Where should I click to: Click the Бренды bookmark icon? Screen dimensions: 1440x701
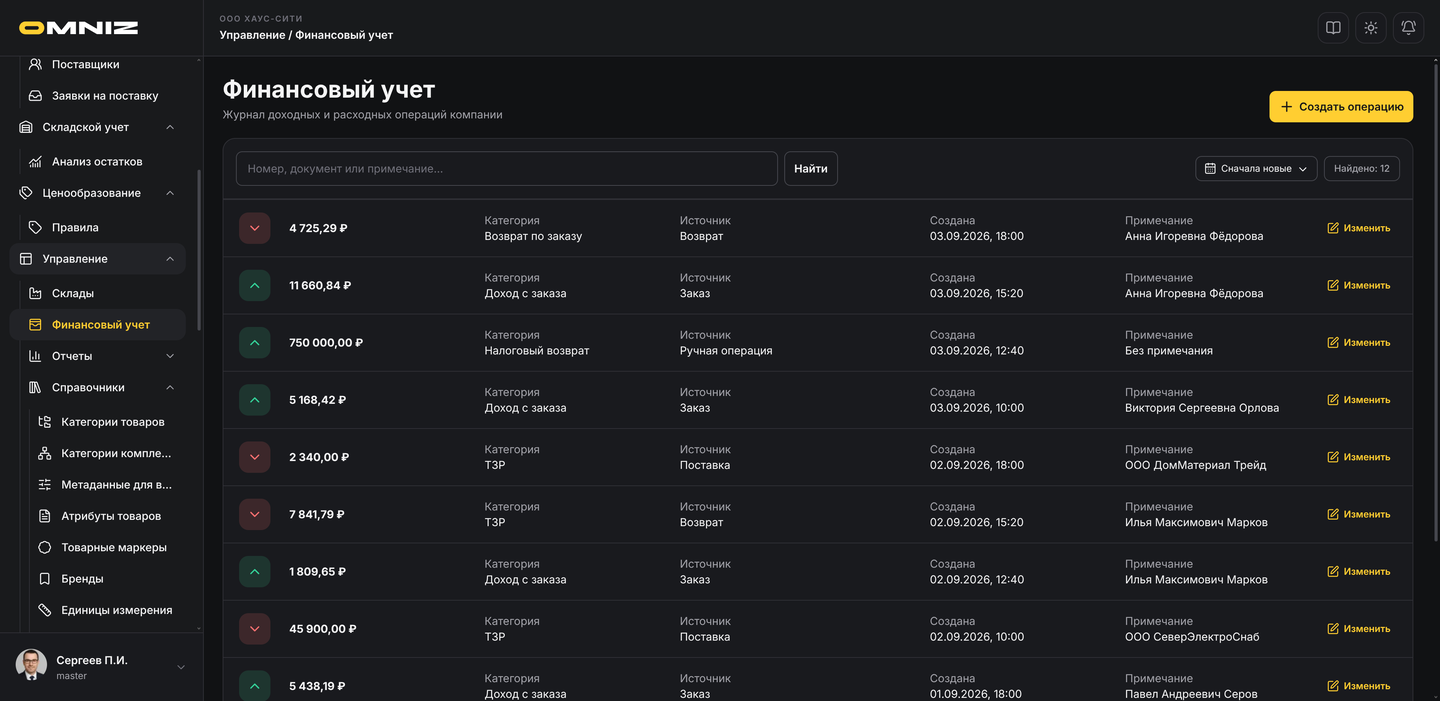[44, 579]
